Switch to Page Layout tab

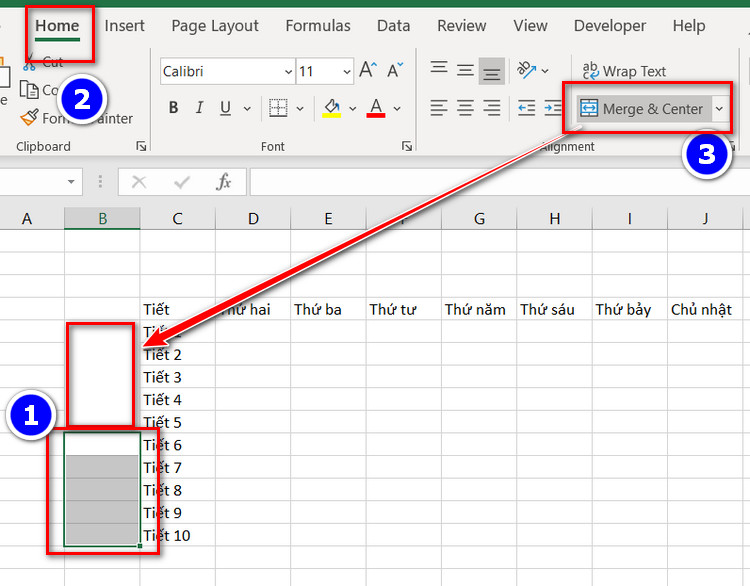coord(215,25)
